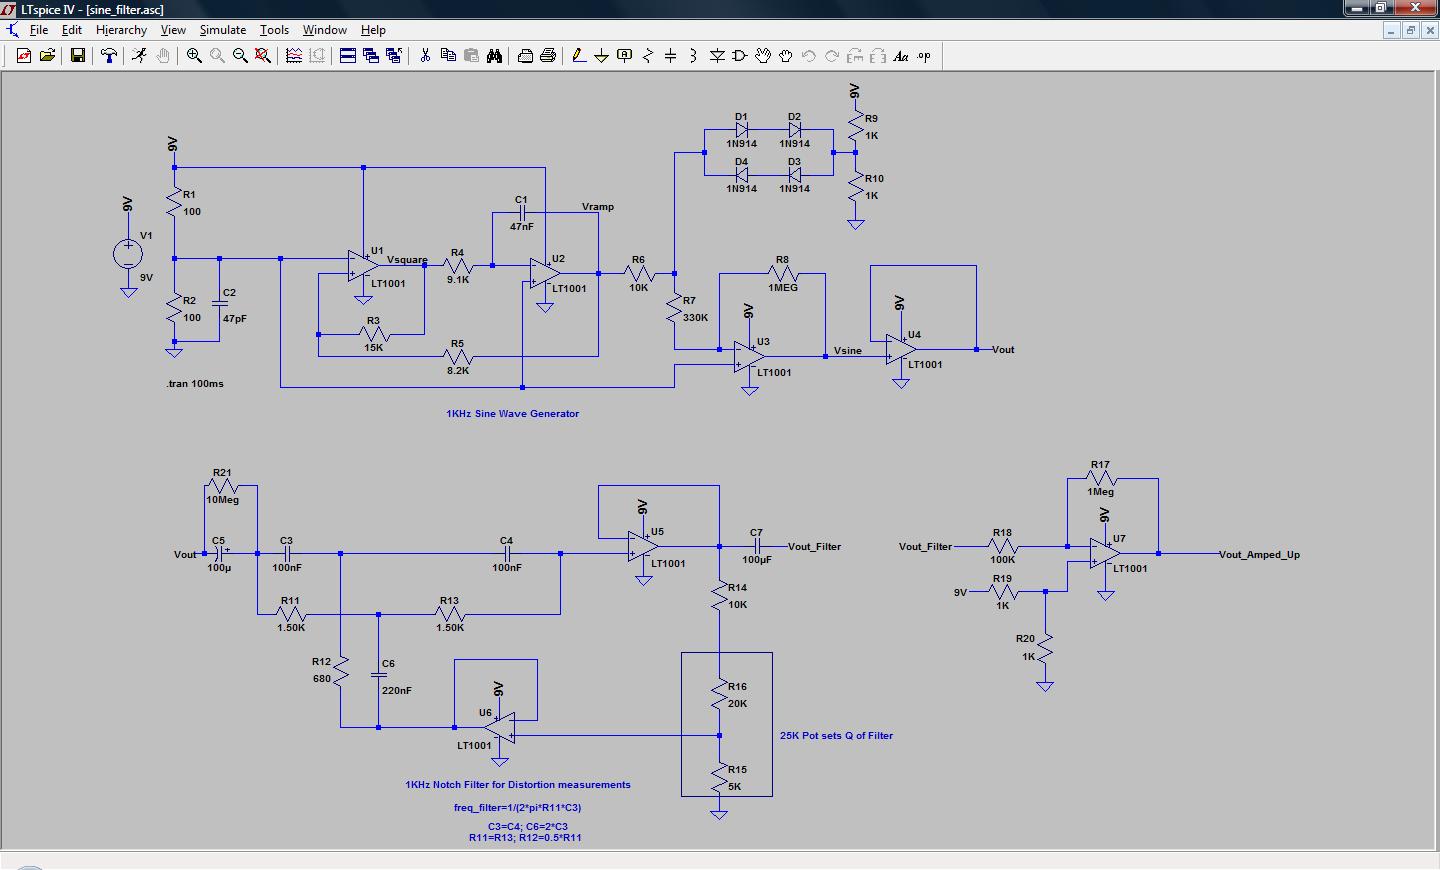This screenshot has width=1440, height=870.
Task: Place an Inductor from the toolbar
Action: point(694,56)
